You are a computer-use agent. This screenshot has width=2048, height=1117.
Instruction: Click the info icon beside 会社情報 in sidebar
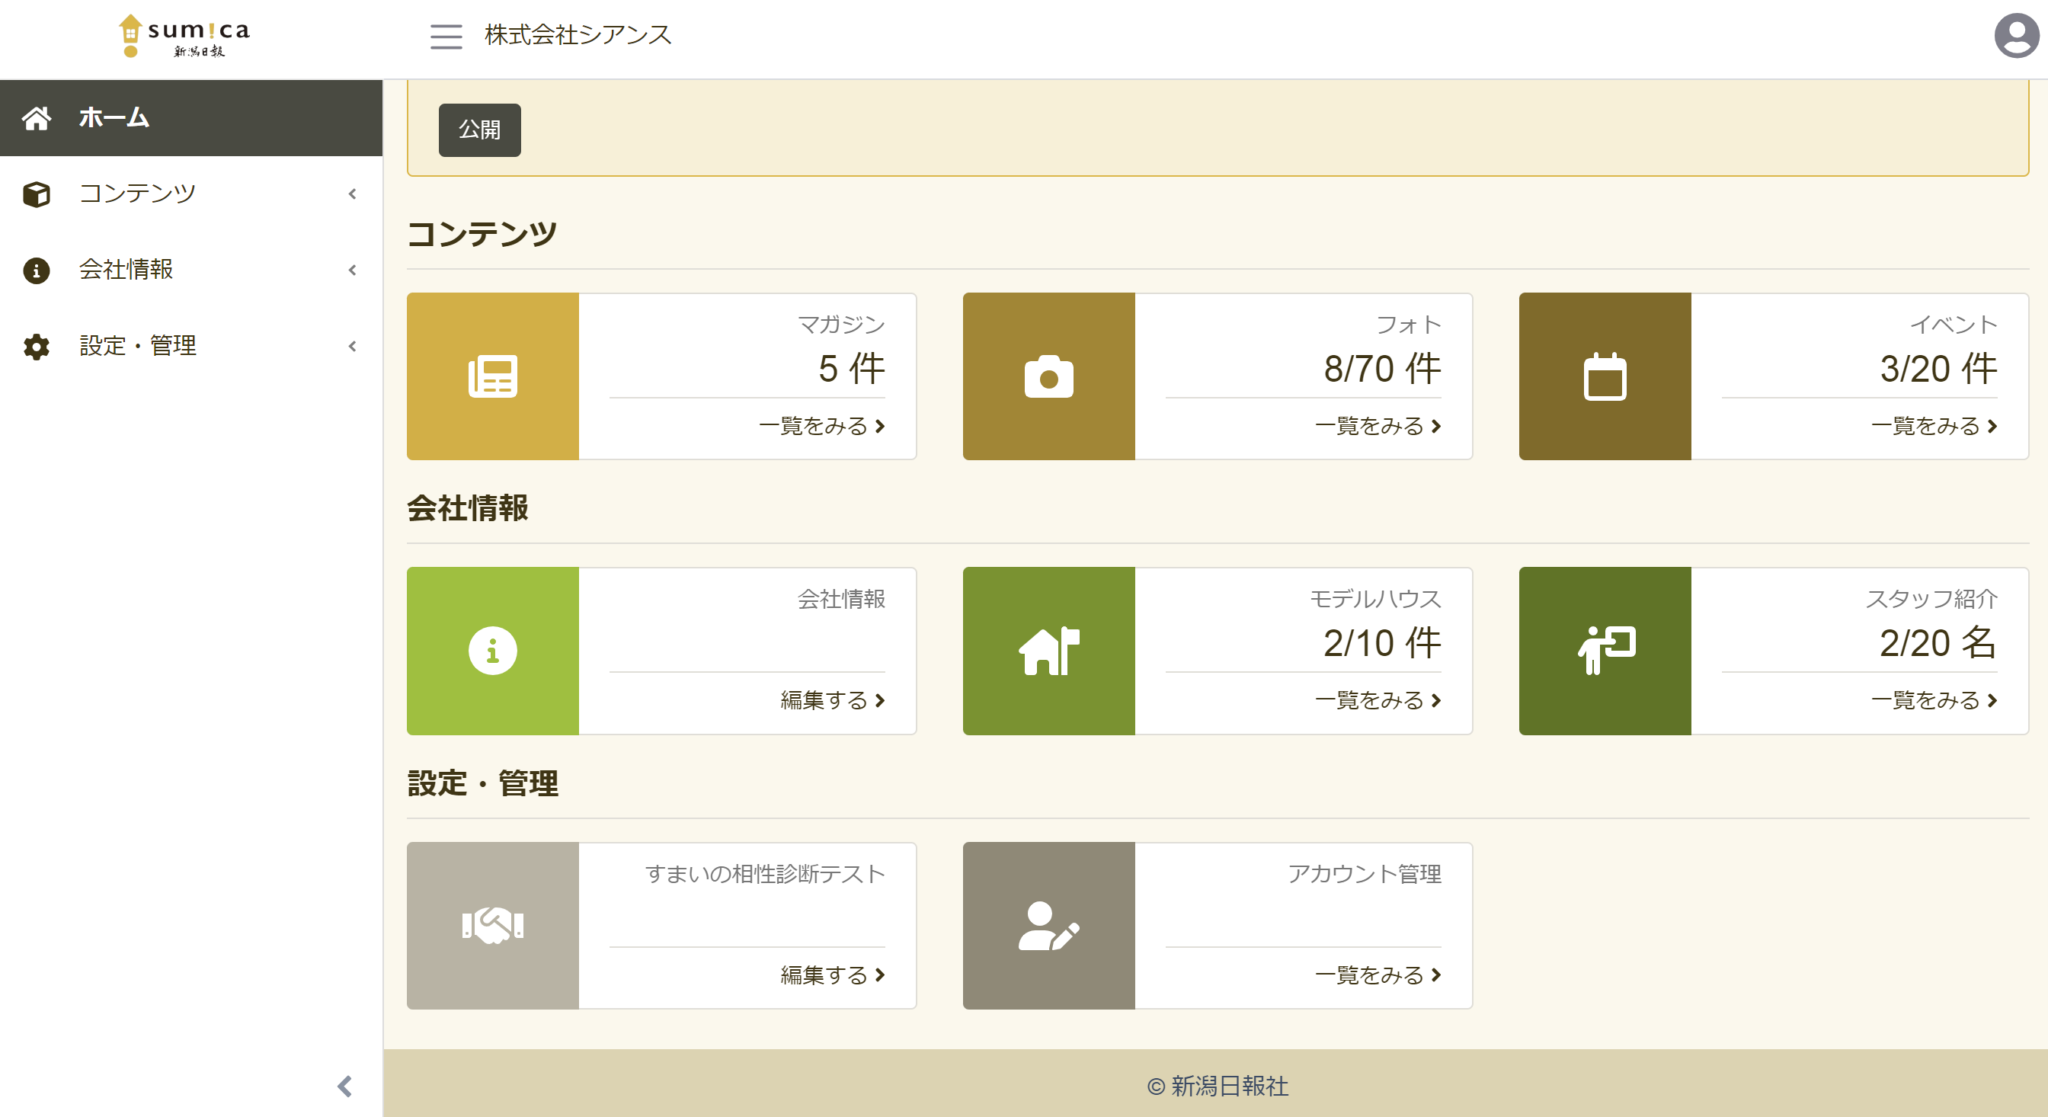37,270
